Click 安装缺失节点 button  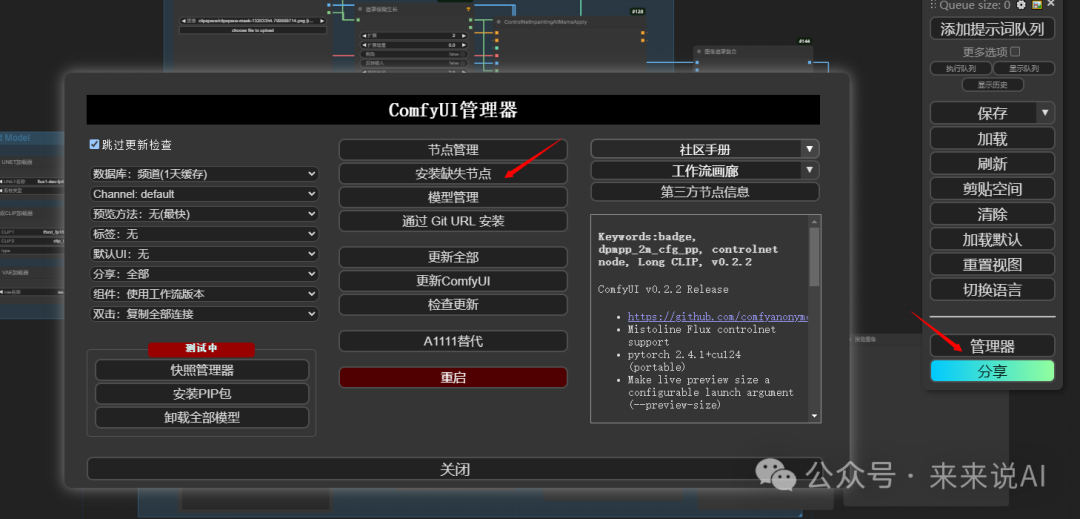453,173
